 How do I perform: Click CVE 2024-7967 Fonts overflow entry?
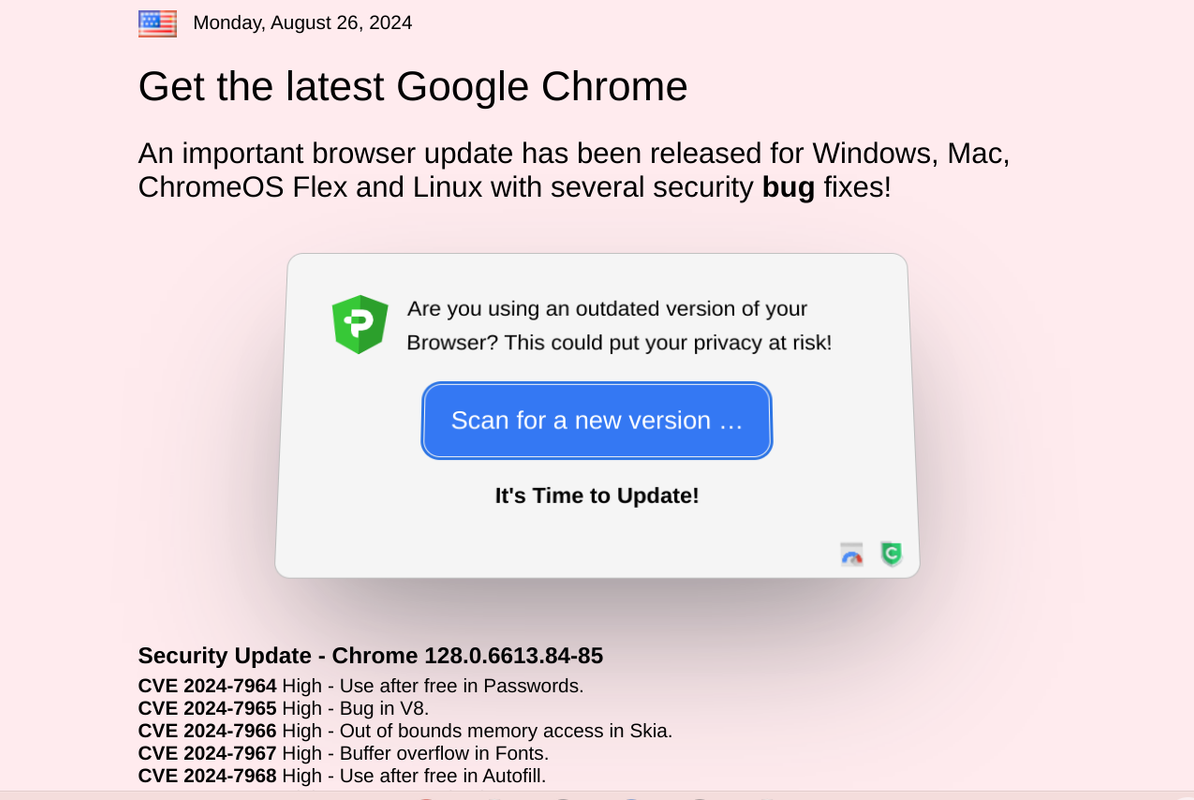pyautogui.click(x=343, y=754)
